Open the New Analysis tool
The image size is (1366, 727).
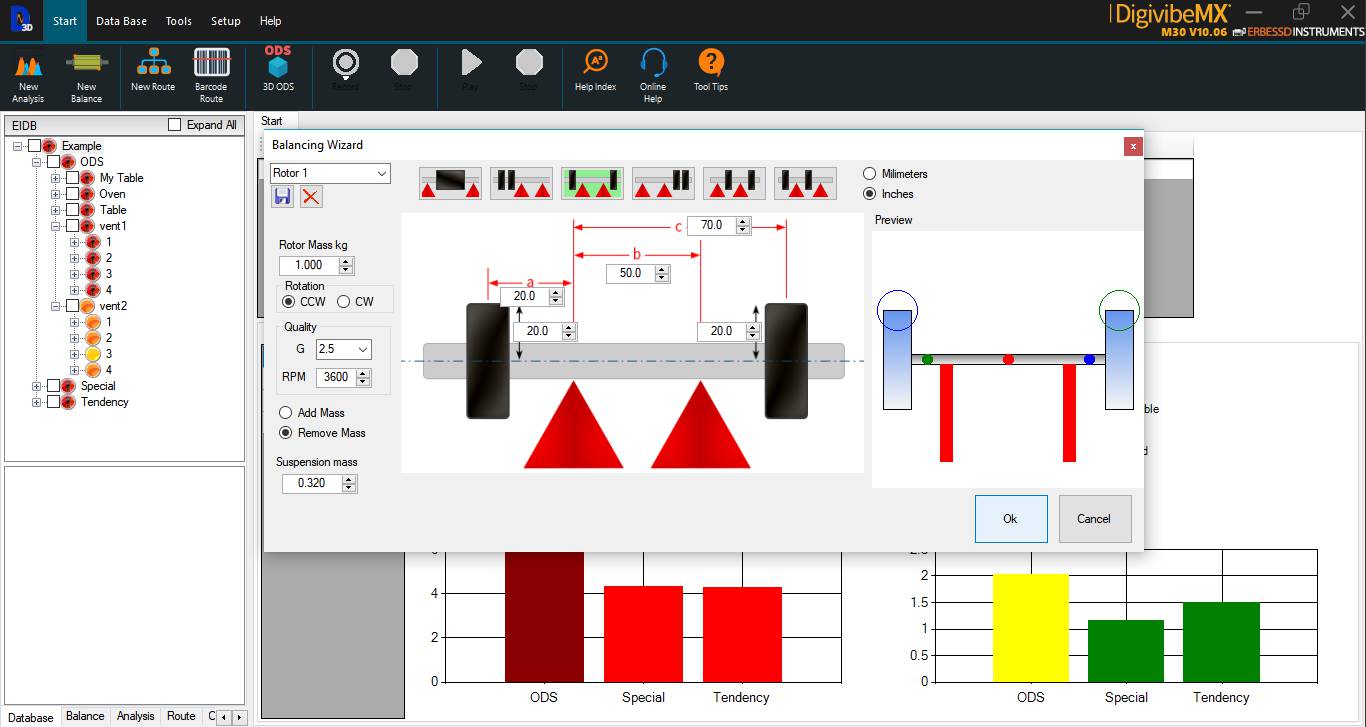tap(28, 70)
